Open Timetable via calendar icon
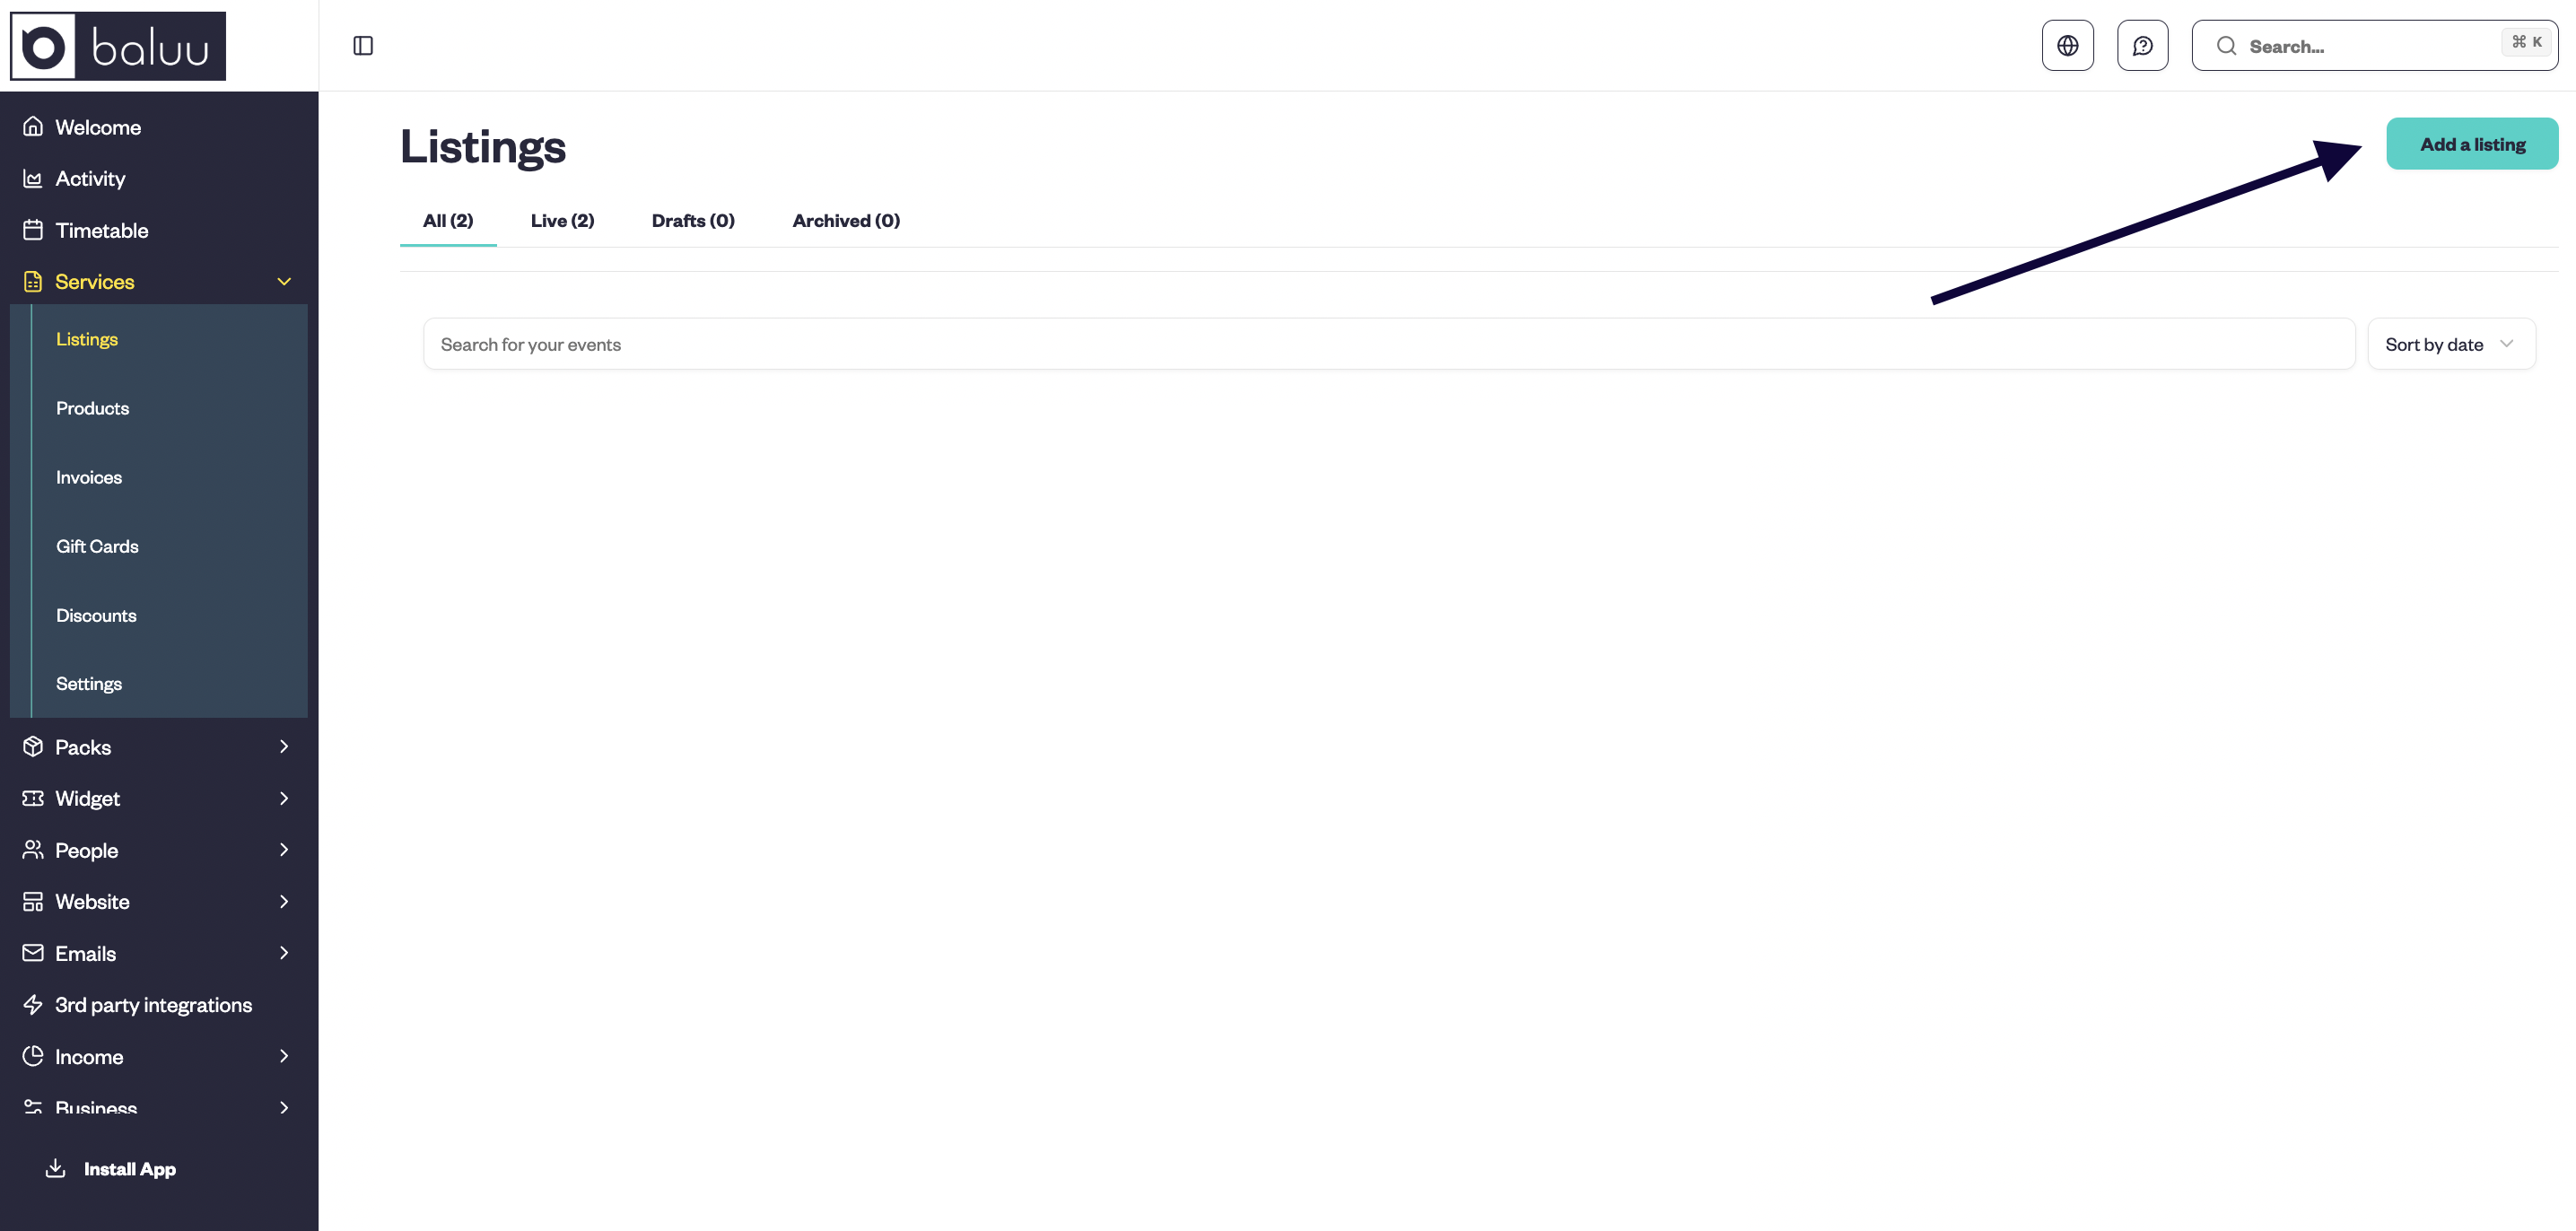This screenshot has height=1231, width=2576. click(33, 230)
